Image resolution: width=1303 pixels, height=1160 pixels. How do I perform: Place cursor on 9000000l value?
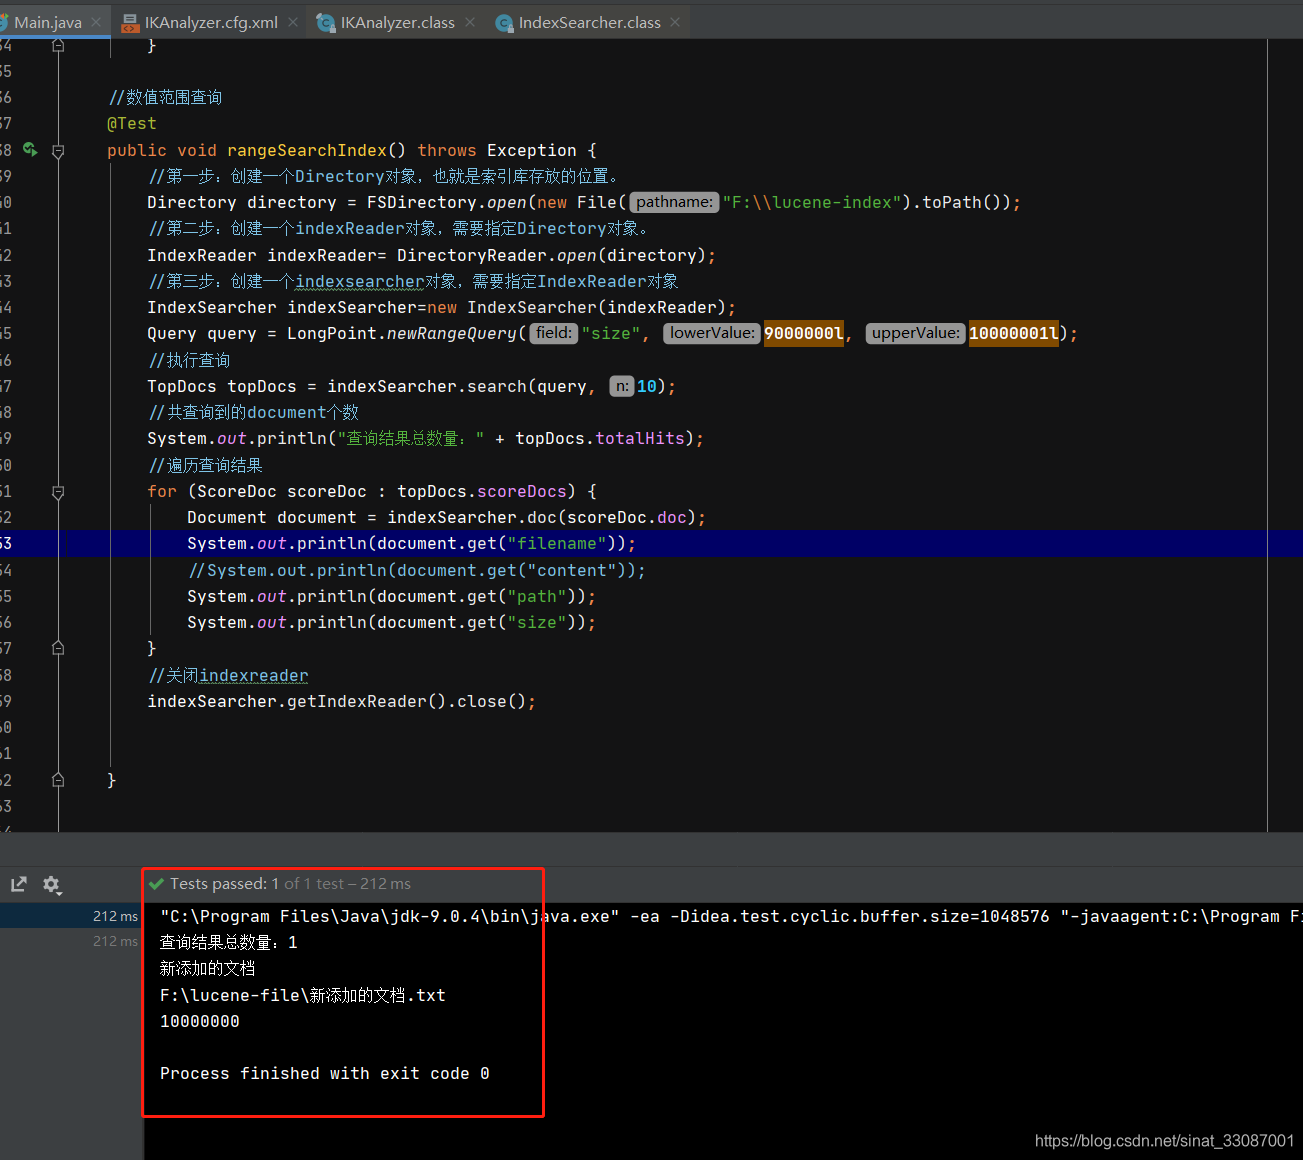tap(804, 334)
